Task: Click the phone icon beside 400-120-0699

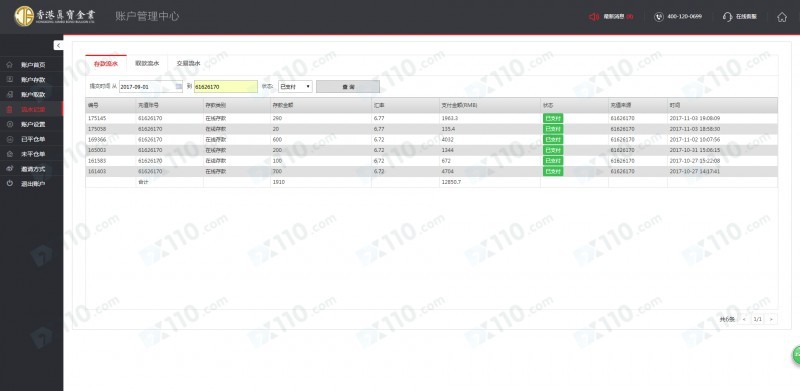Action: 659,17
